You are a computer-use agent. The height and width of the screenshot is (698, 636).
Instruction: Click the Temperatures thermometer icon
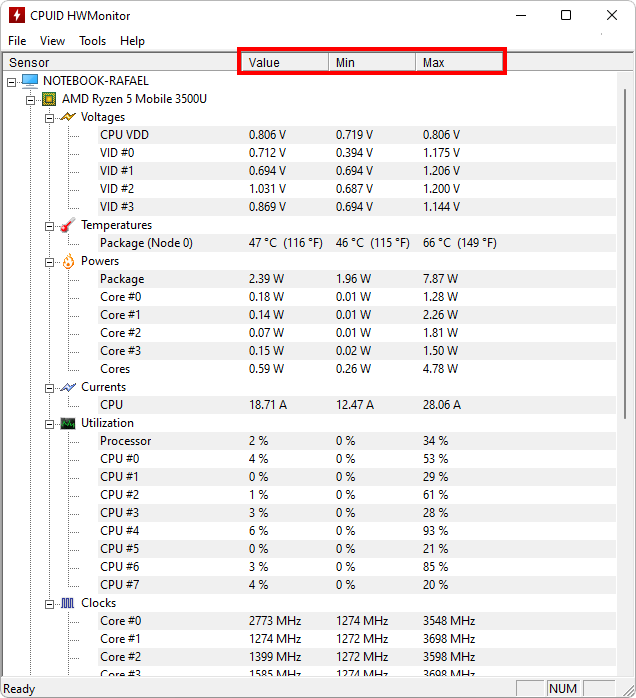68,225
